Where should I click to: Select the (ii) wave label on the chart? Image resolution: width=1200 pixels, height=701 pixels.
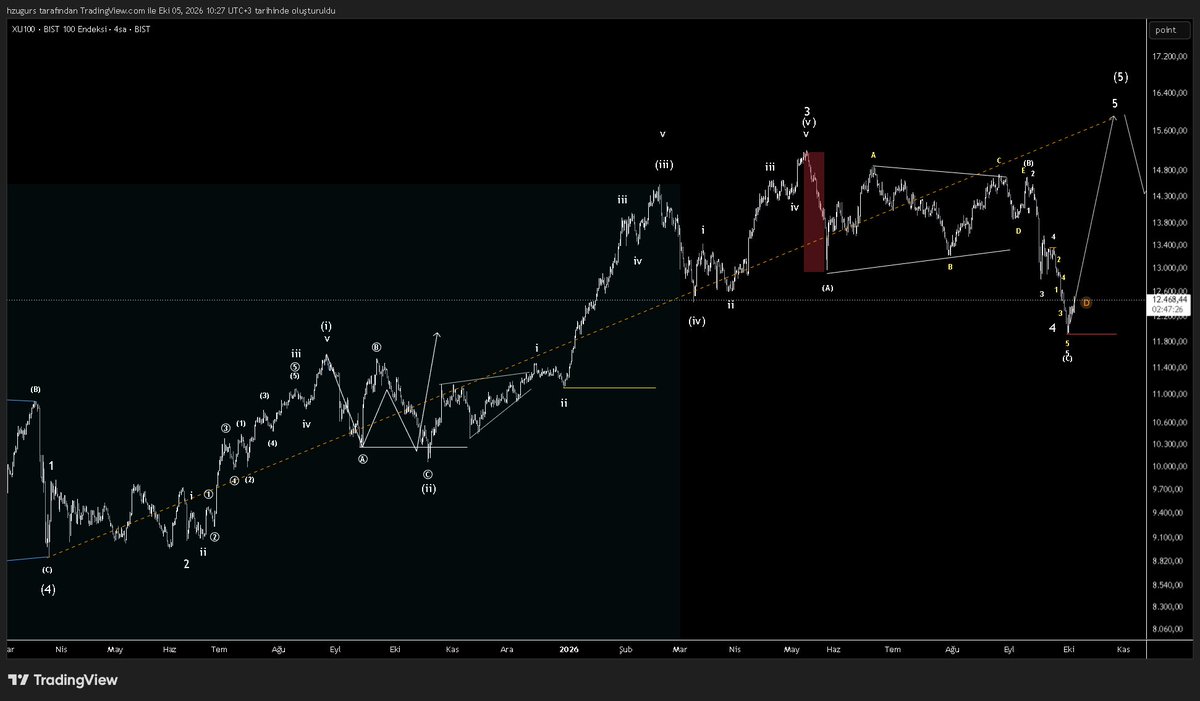coord(428,488)
